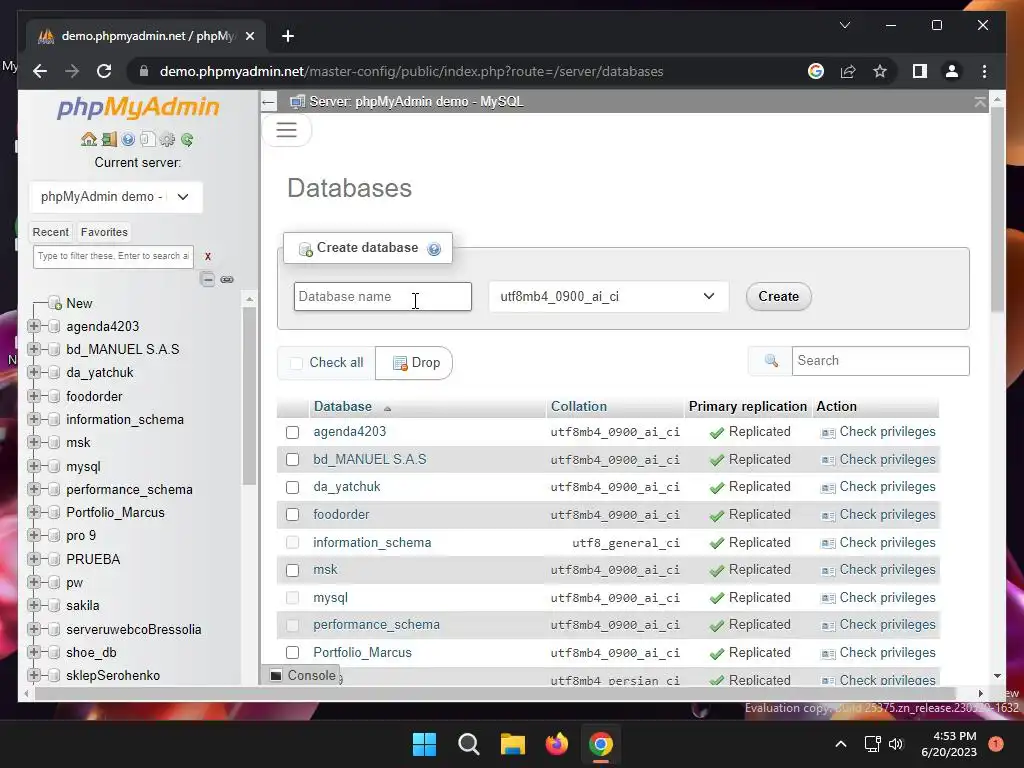Click the search magnifier icon

point(771,360)
